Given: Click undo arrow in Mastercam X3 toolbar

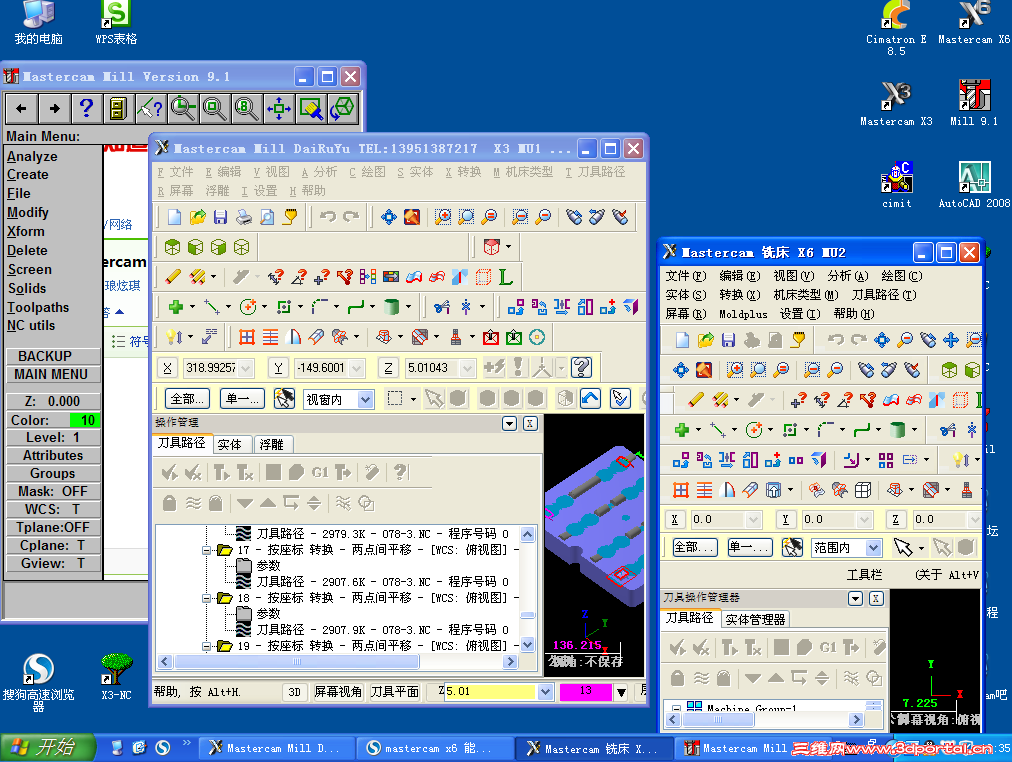Looking at the screenshot, I should point(328,217).
